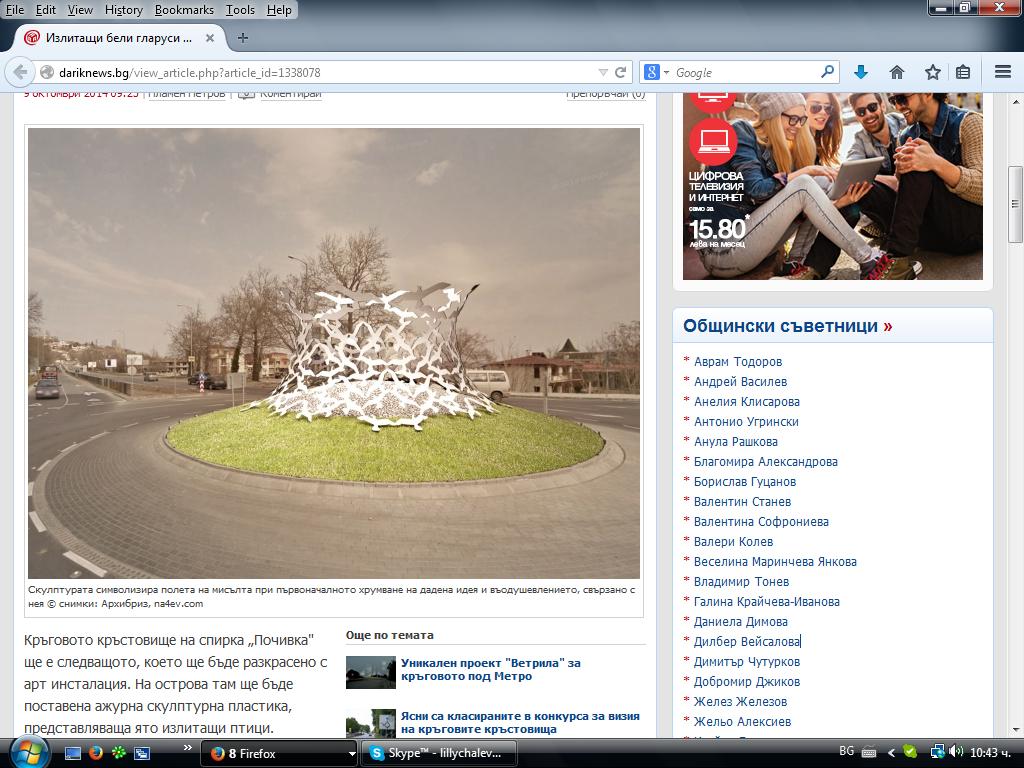Expand the Firefox taskbar group arrow
Image resolution: width=1024 pixels, height=768 pixels.
[352, 754]
